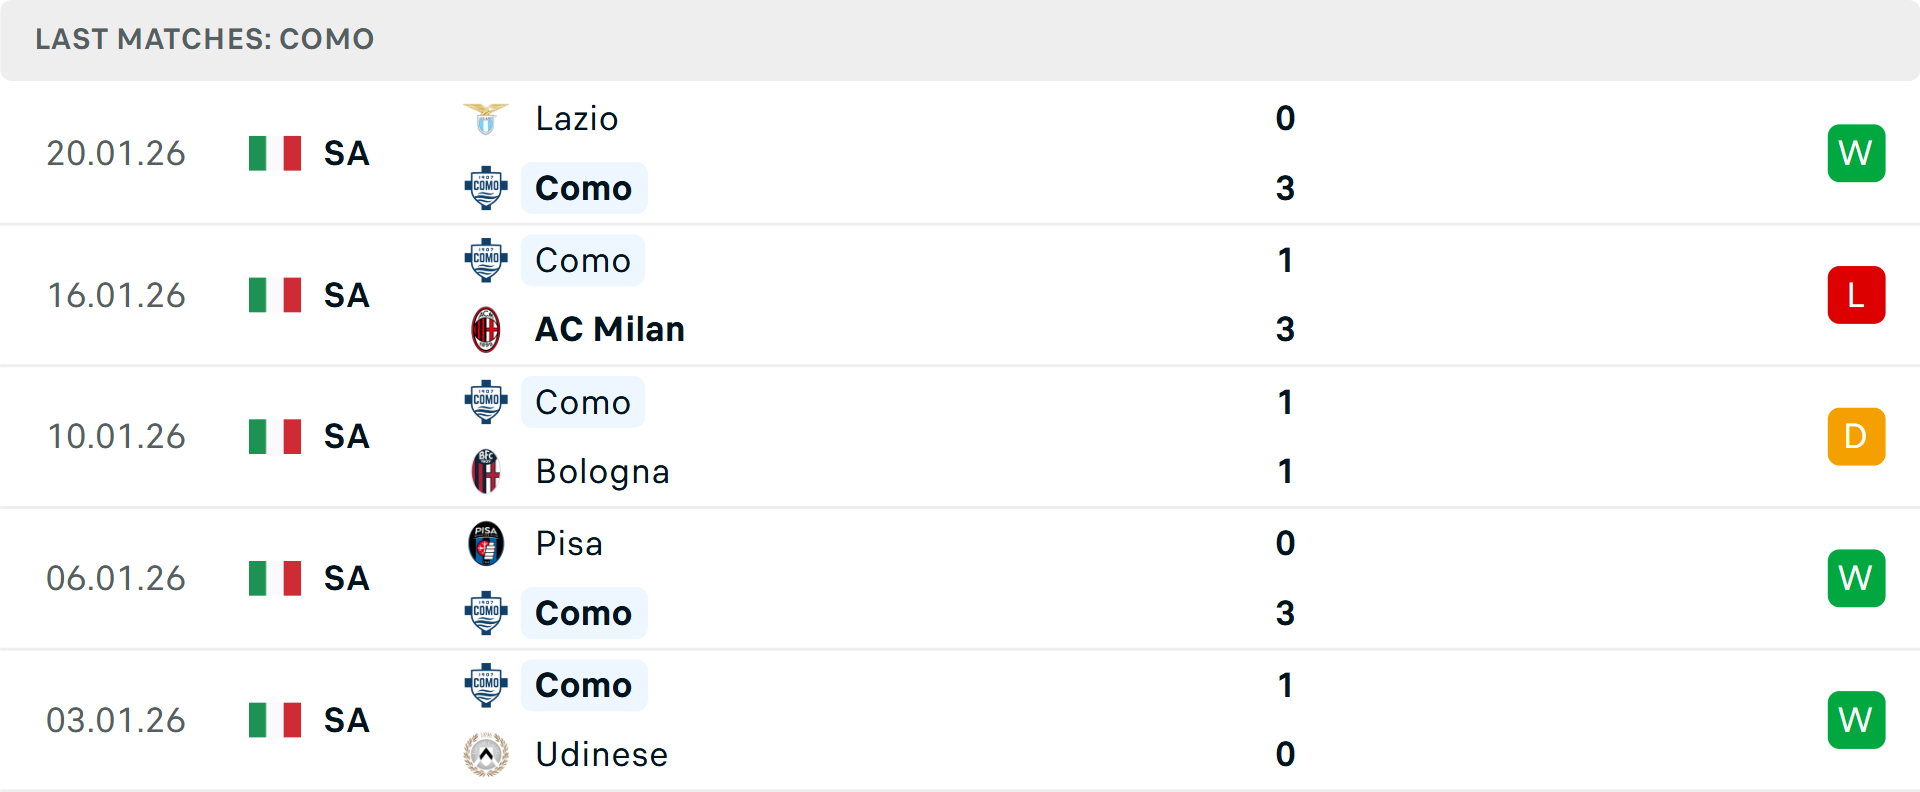The width and height of the screenshot is (1920, 792).
Task: Click green W badge for Lazio match
Action: tap(1856, 153)
